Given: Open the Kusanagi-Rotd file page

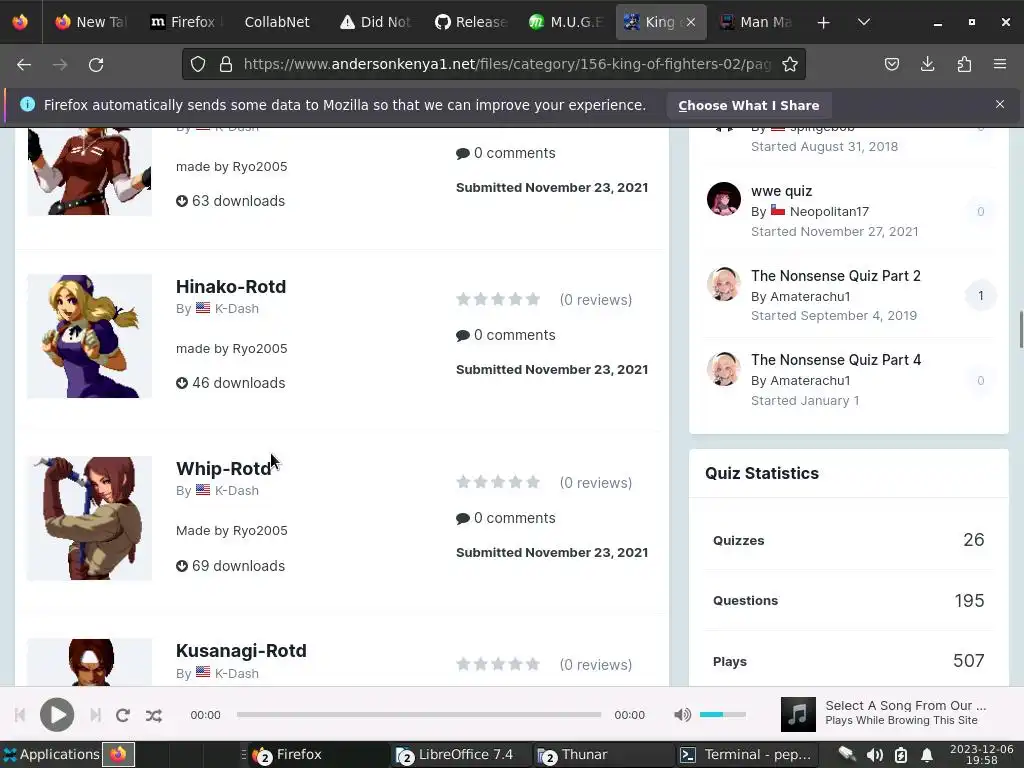Looking at the screenshot, I should coord(241,651).
